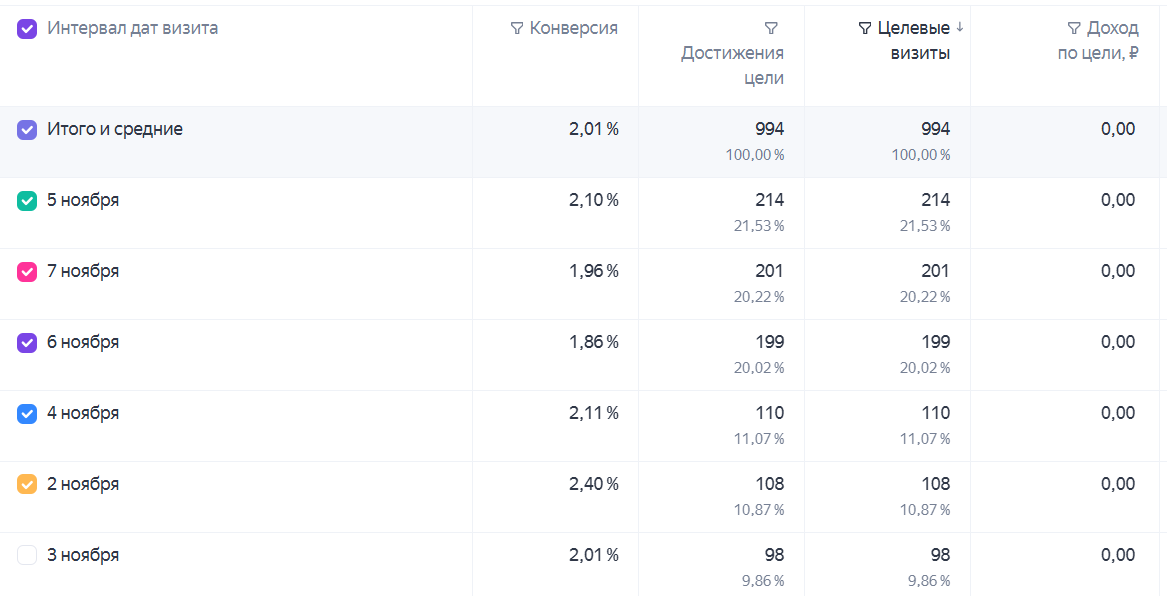Enable the 3 ноября empty checkbox
Viewport: 1167px width, 596px height.
(27, 555)
